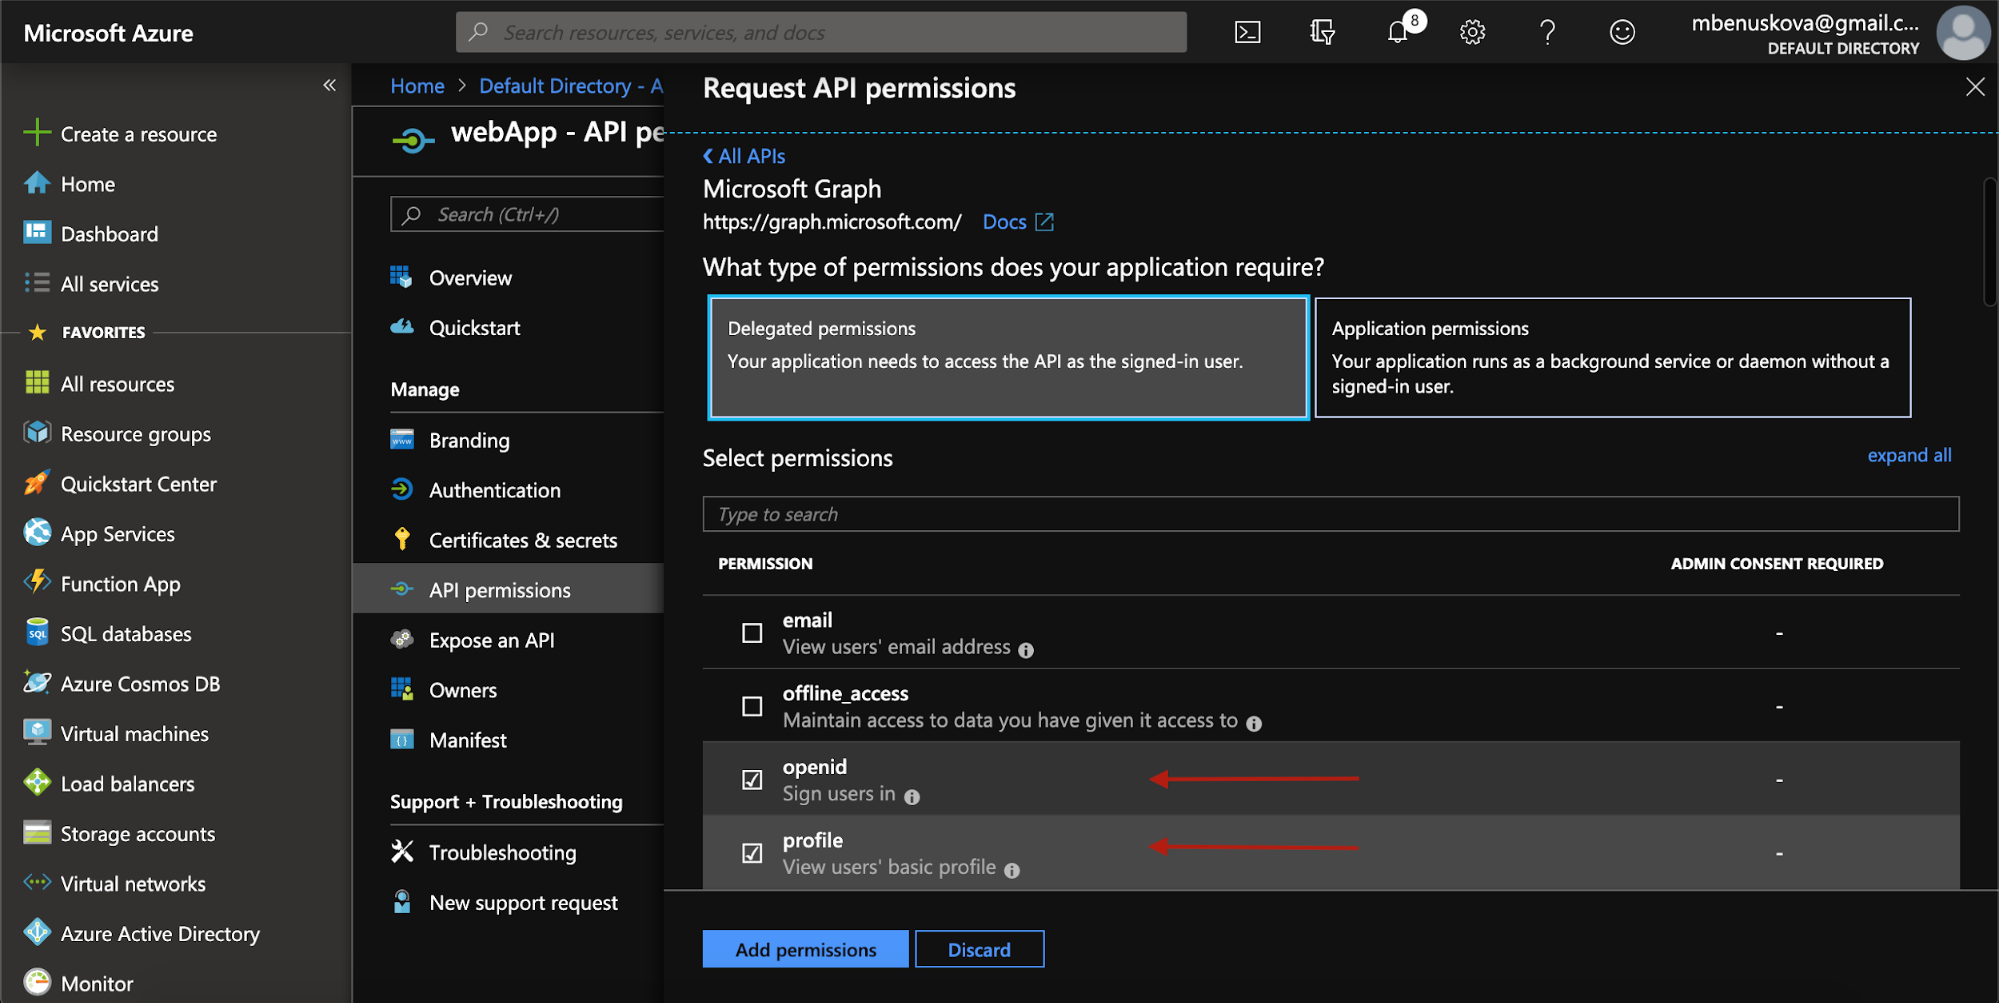Open Certificates & secrets

click(x=522, y=541)
